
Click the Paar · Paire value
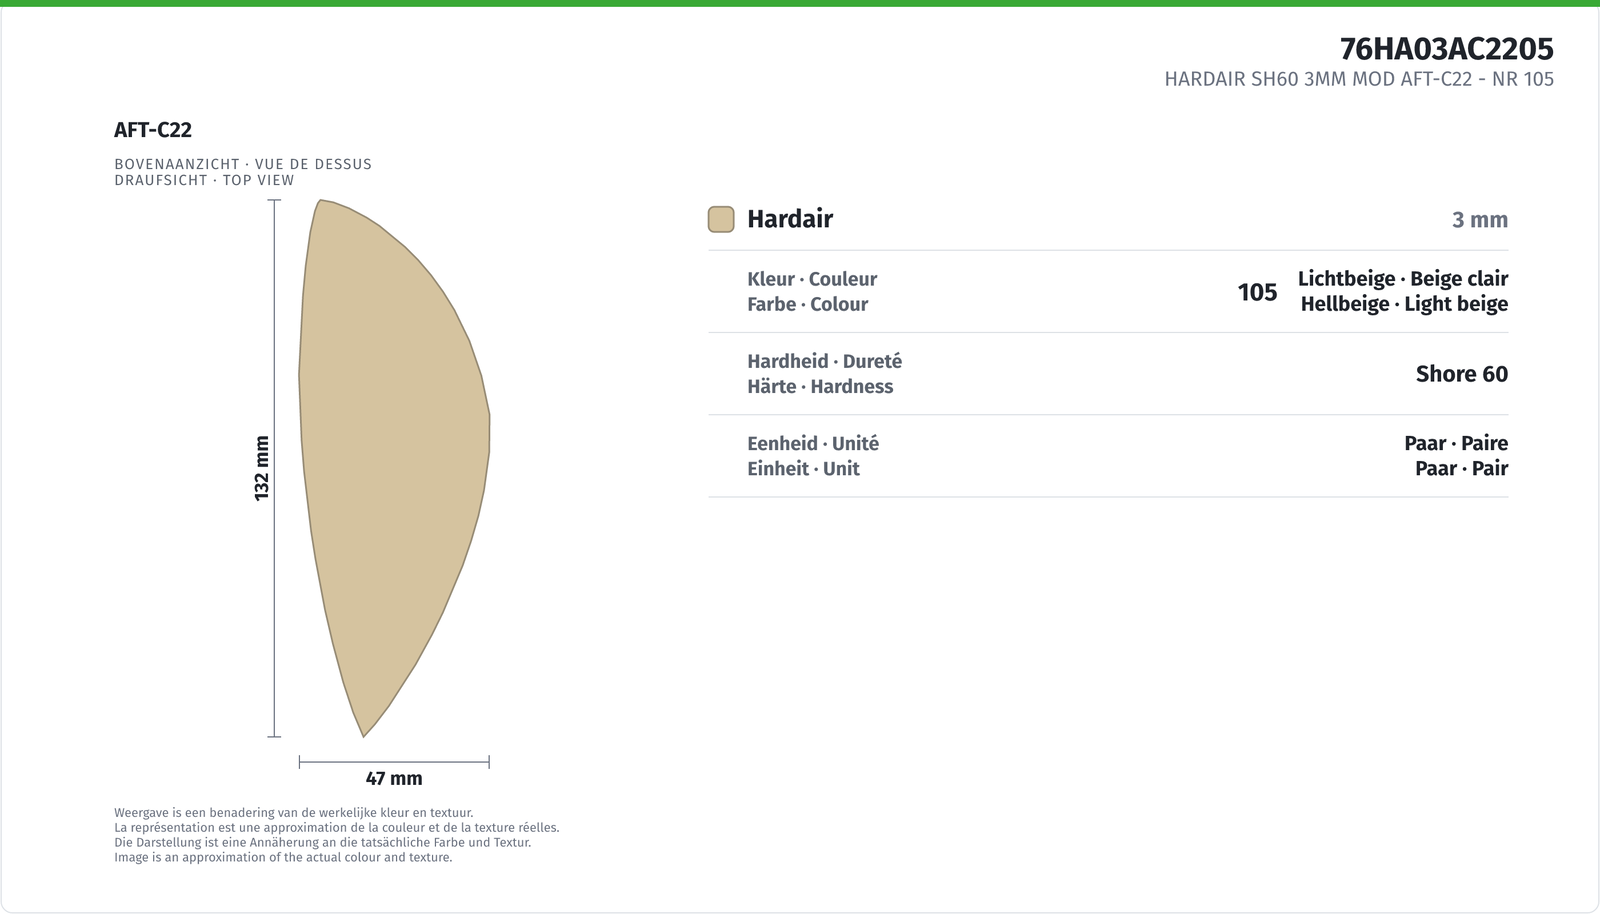[1456, 443]
